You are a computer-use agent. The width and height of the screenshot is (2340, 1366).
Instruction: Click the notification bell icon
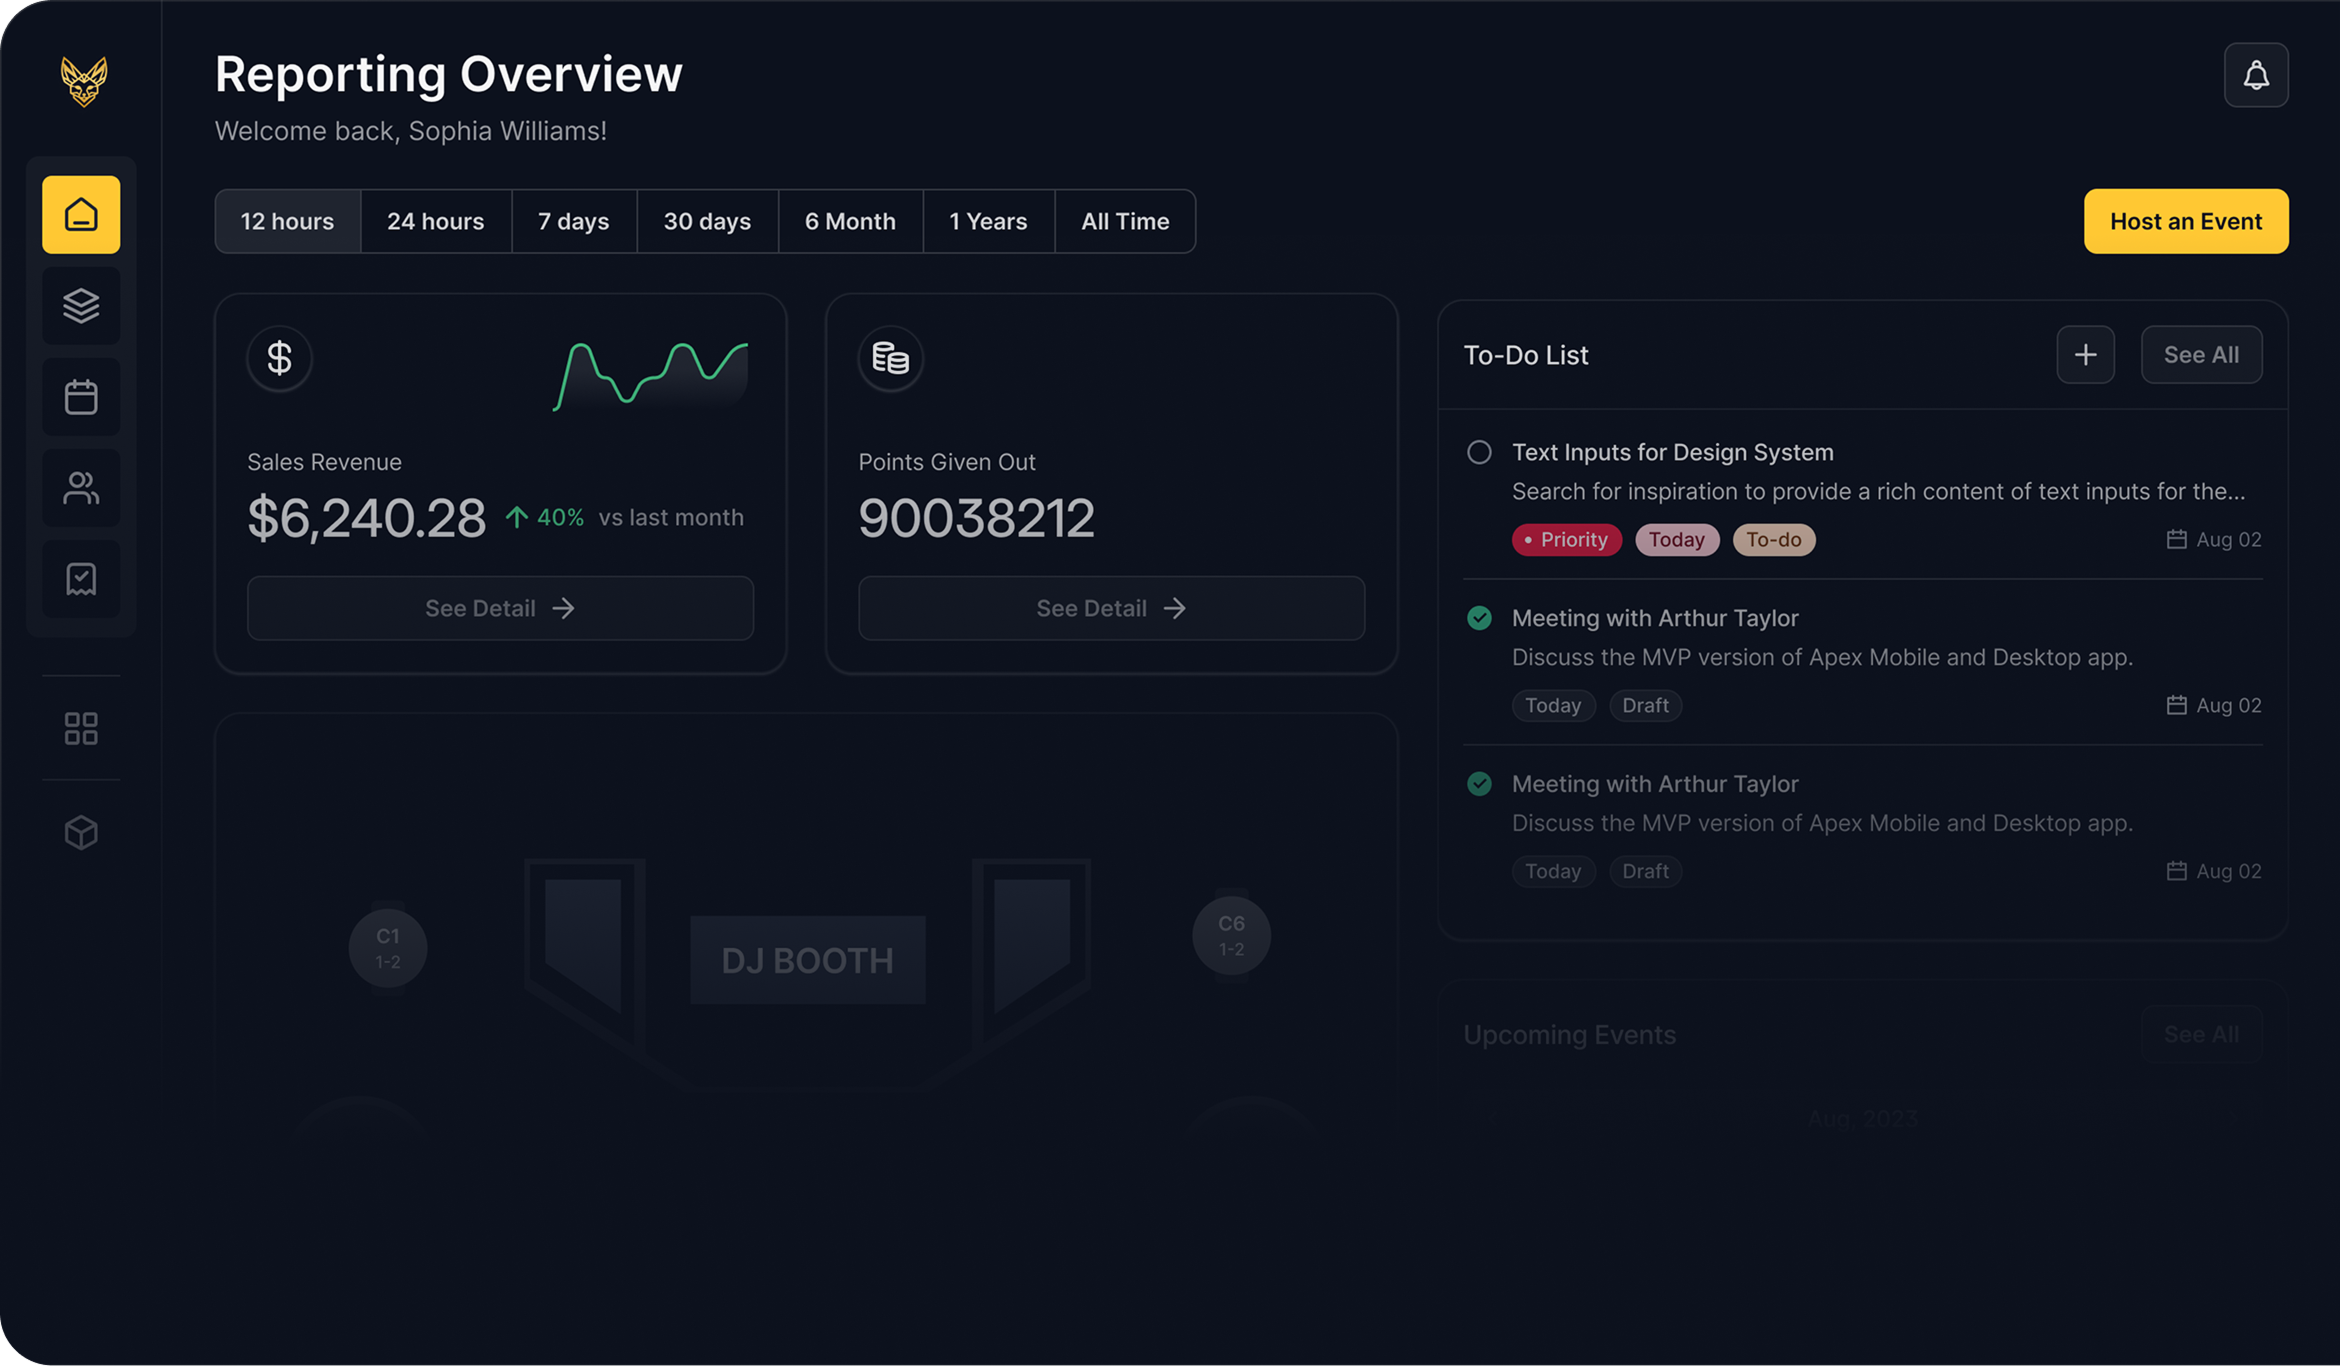click(x=2255, y=75)
